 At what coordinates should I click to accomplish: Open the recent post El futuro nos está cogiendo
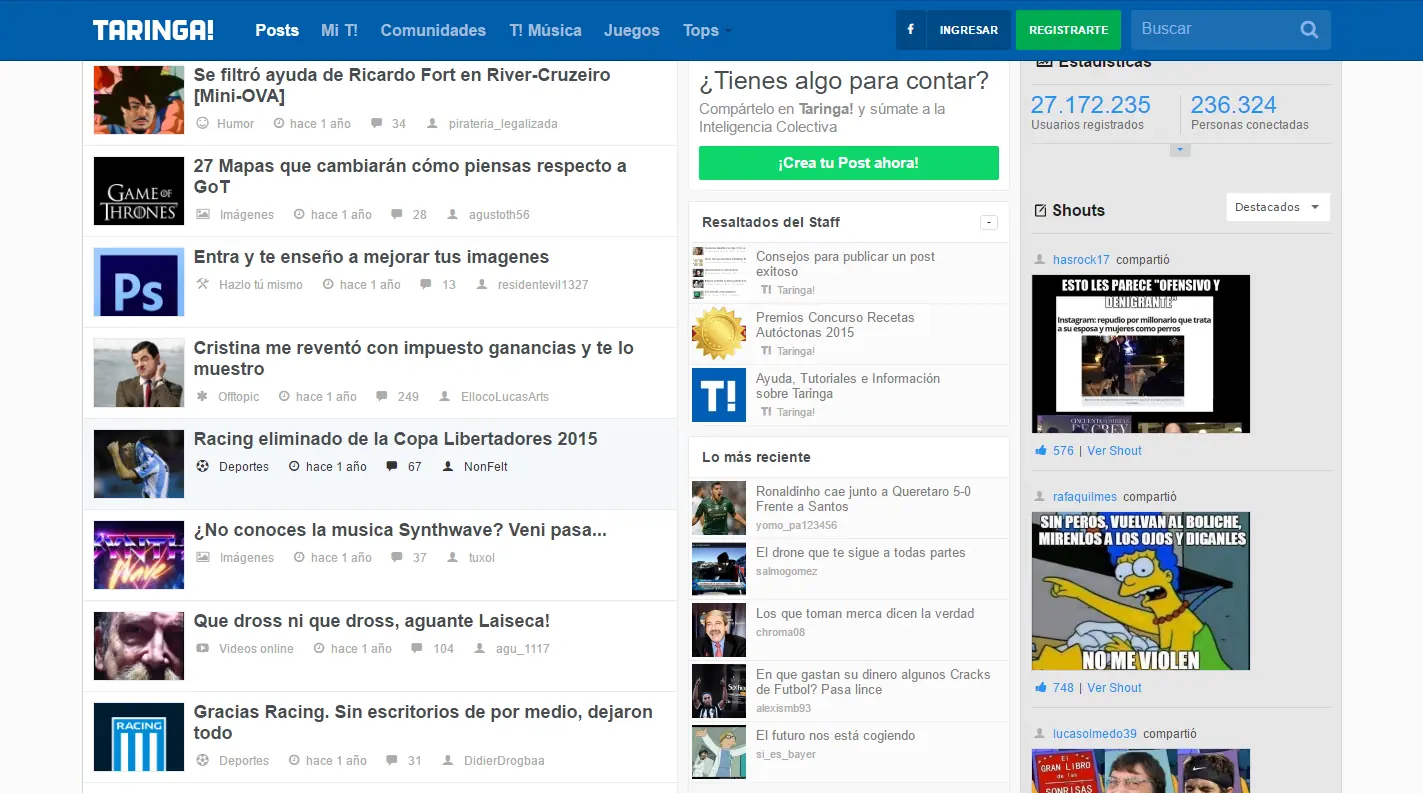coord(835,735)
